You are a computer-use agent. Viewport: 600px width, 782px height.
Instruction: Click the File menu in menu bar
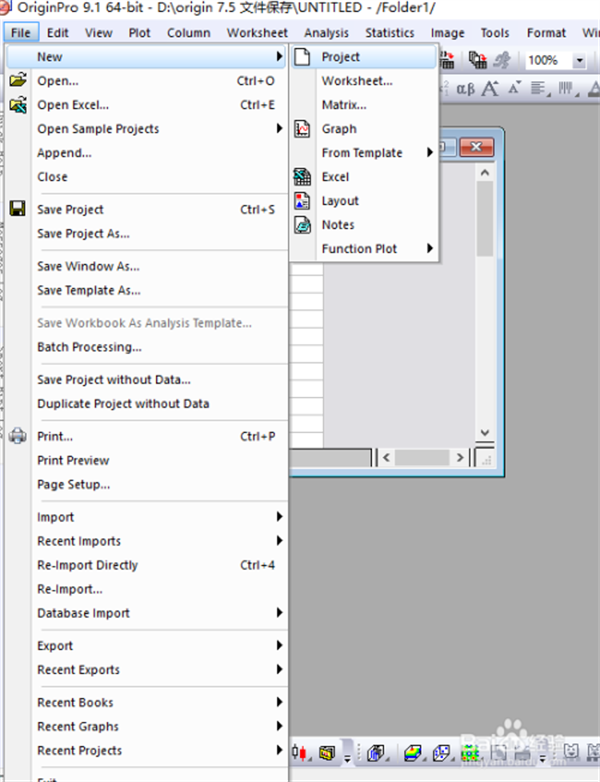(x=21, y=33)
